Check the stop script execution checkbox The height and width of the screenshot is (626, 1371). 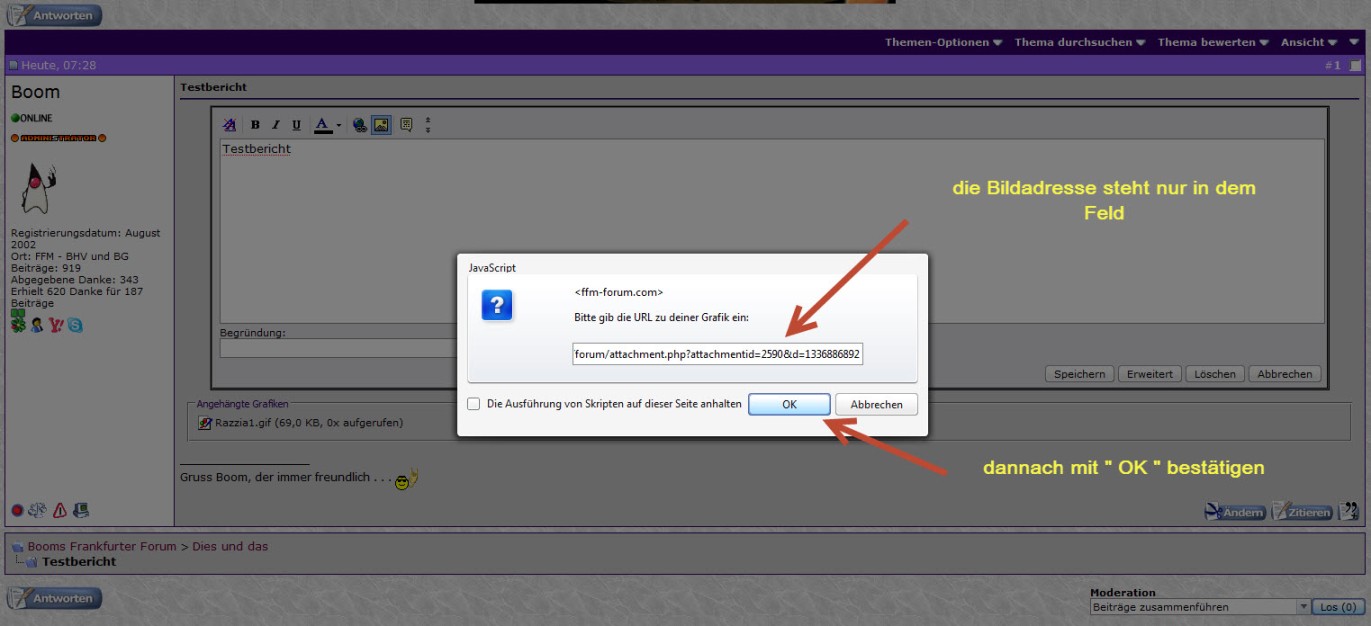tap(473, 404)
